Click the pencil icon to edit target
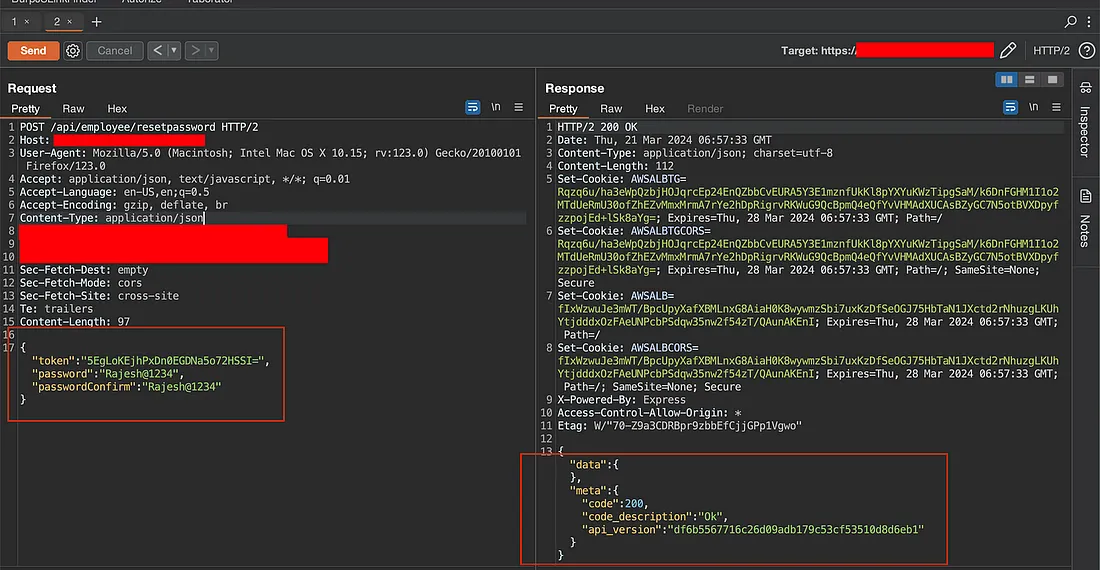This screenshot has width=1100, height=570. tap(1008, 50)
